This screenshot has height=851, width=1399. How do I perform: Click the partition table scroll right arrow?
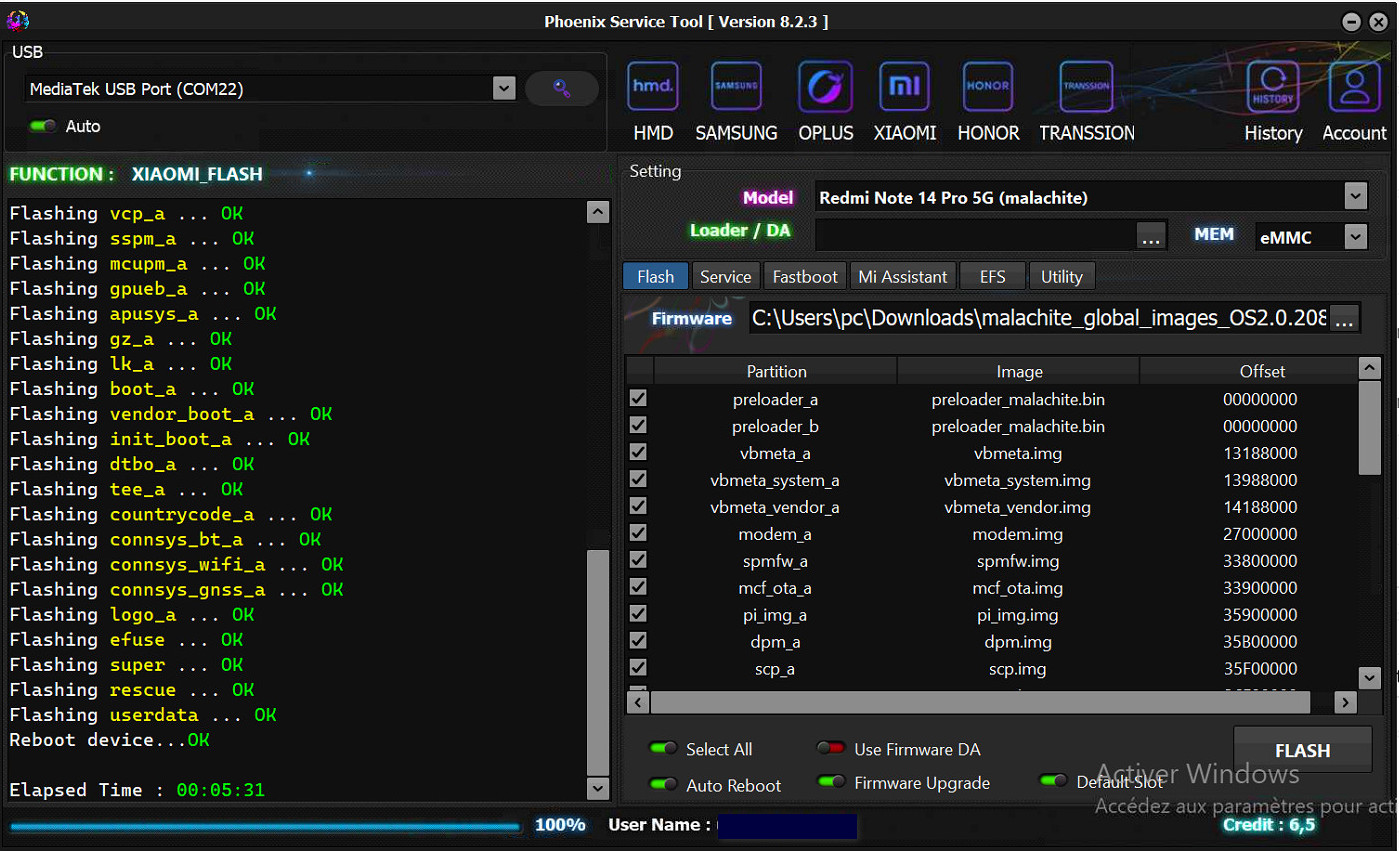(x=1346, y=702)
